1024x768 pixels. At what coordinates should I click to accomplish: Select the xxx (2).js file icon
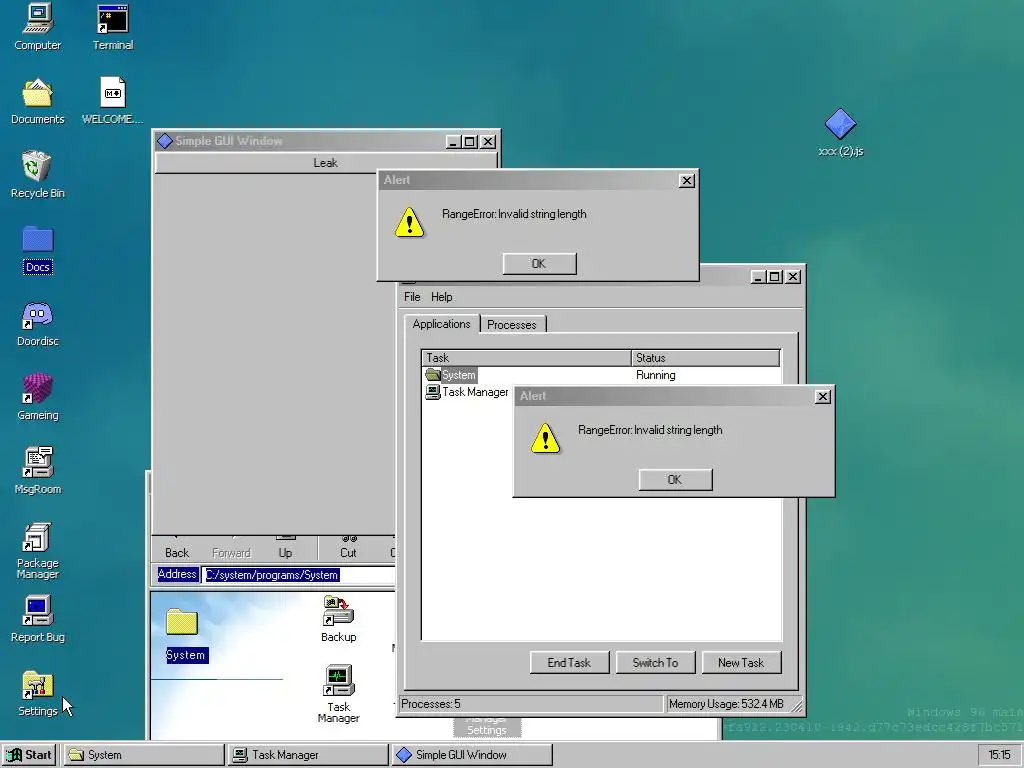click(840, 133)
